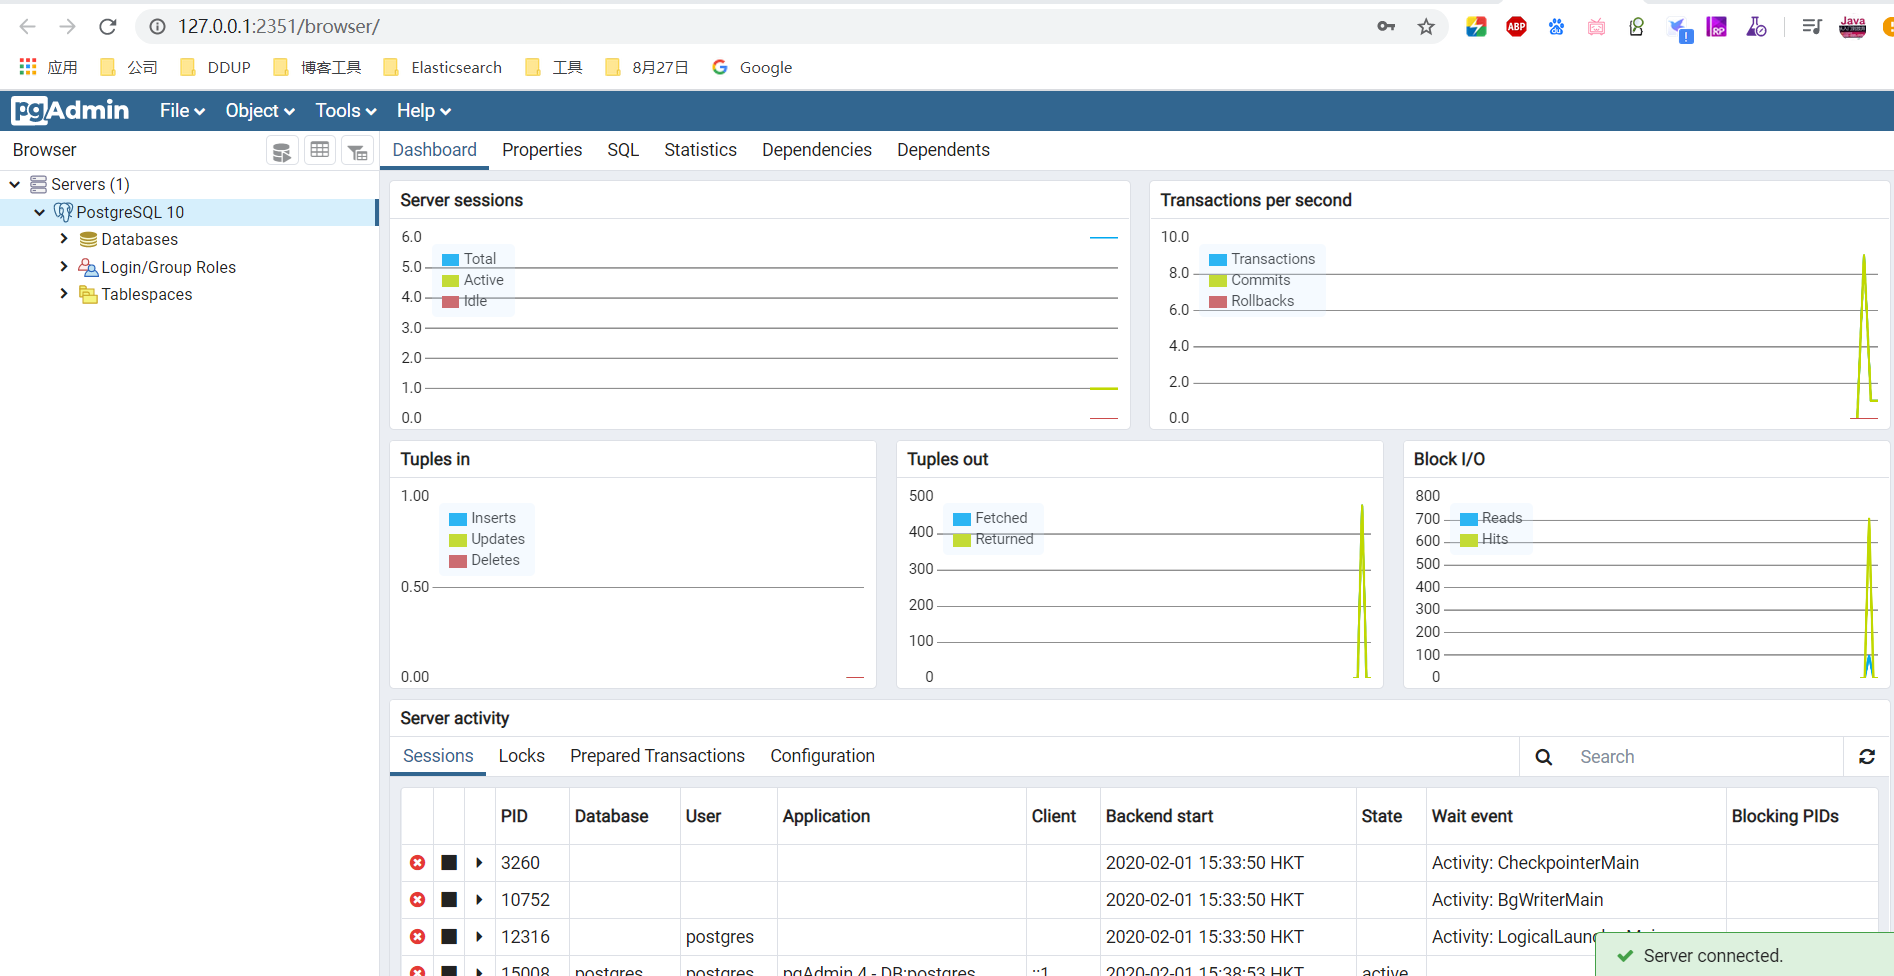Viewport: 1894px width, 976px height.
Task: Focus the Server activity Search field
Action: [1705, 757]
